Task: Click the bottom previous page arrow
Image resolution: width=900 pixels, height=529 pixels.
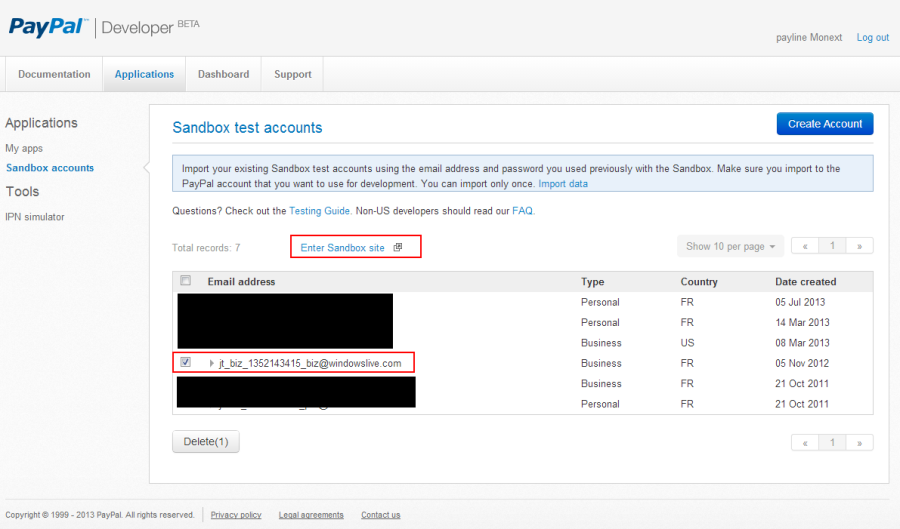Action: click(804, 442)
